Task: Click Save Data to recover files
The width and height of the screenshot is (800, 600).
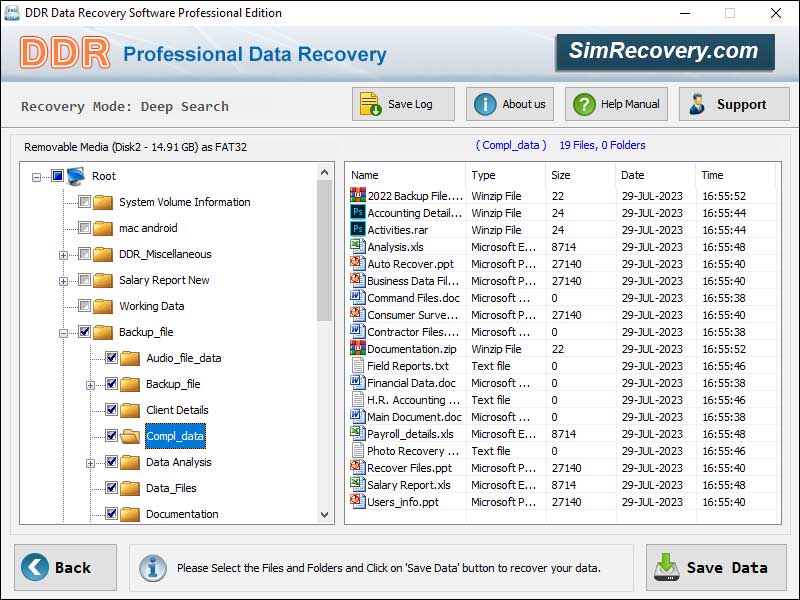Action: [716, 567]
